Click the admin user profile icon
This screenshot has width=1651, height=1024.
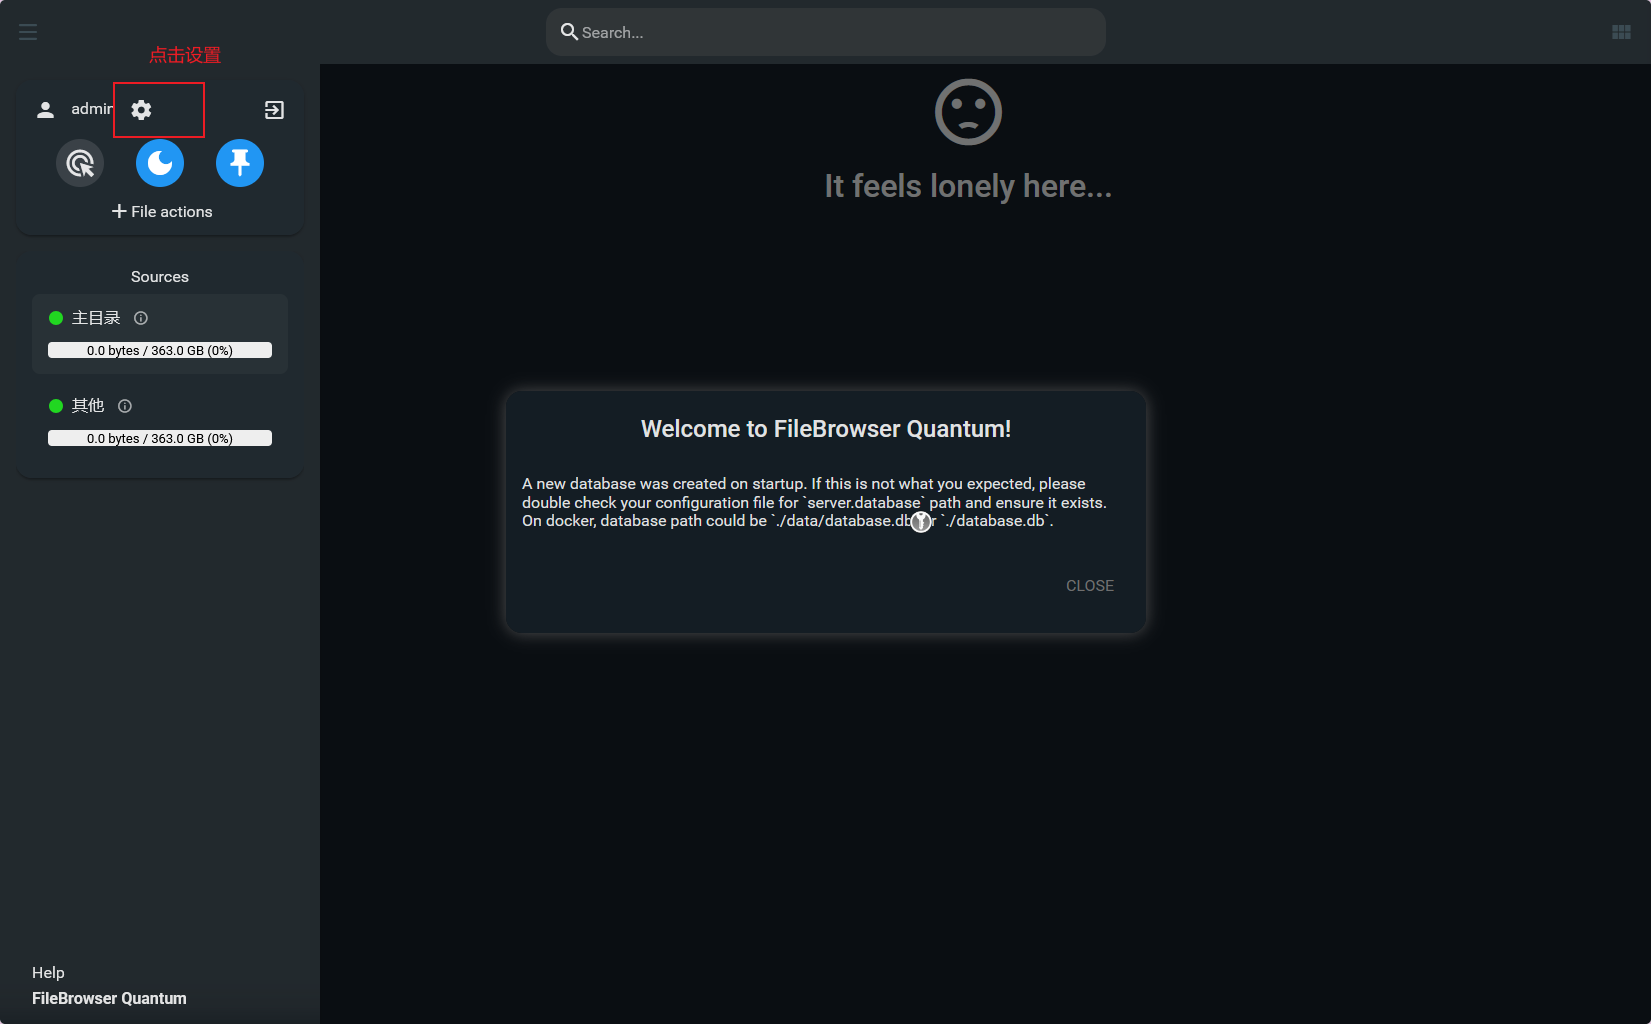click(45, 110)
